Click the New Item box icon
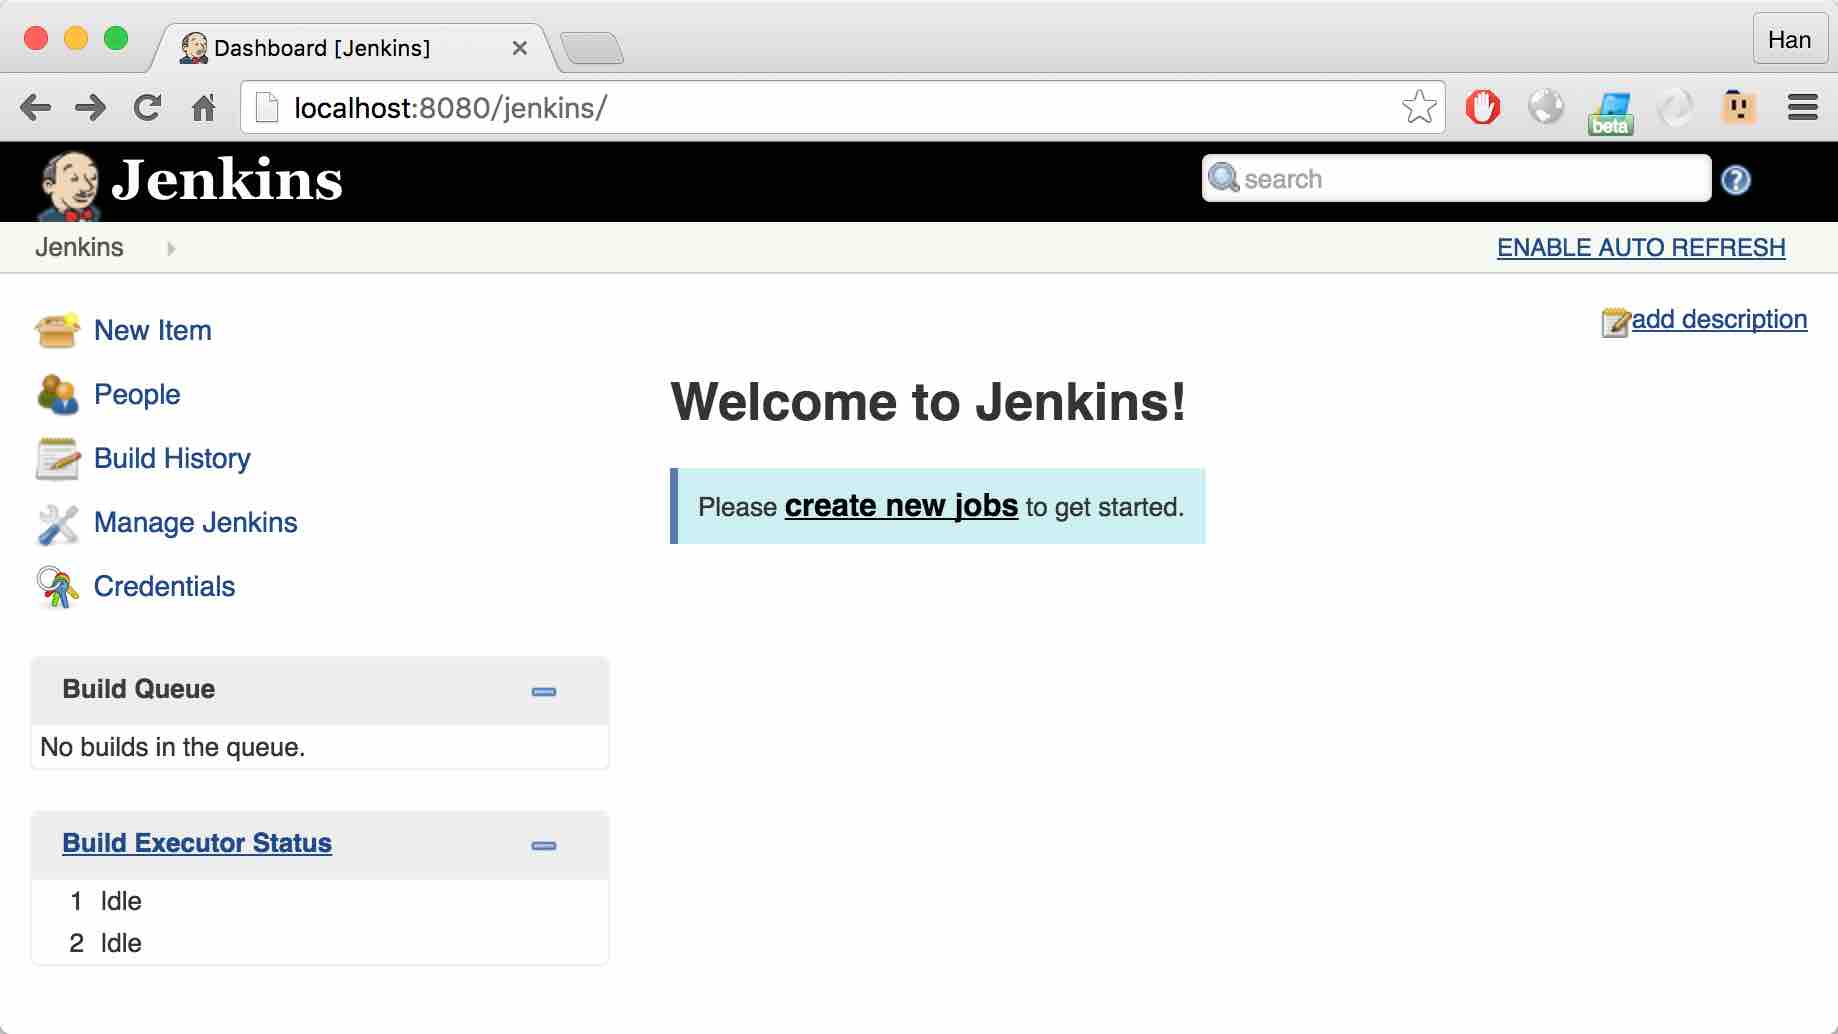Image resolution: width=1838 pixels, height=1034 pixels. 57,330
